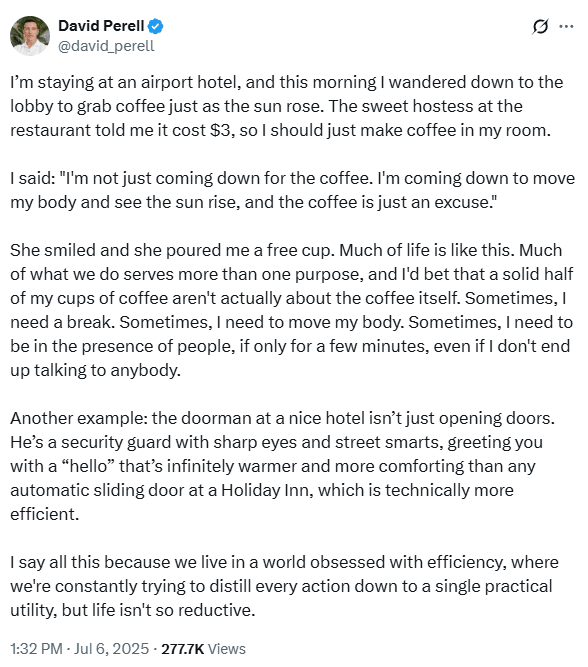The image size is (588, 667).
Task: Click the word Views in the footer
Action: coord(227,649)
